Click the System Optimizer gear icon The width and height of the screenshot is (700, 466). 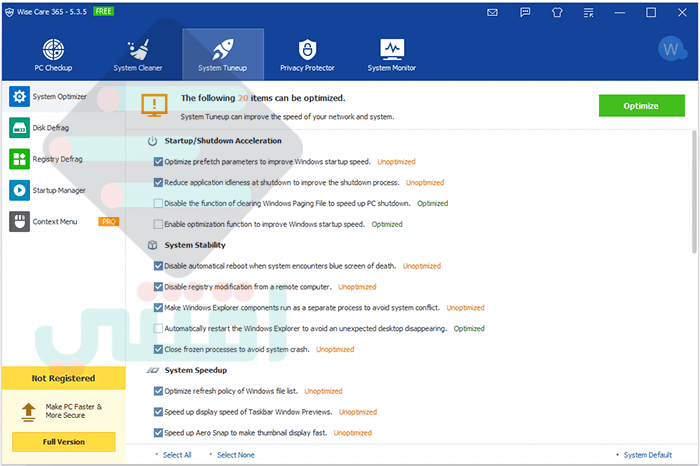19,96
